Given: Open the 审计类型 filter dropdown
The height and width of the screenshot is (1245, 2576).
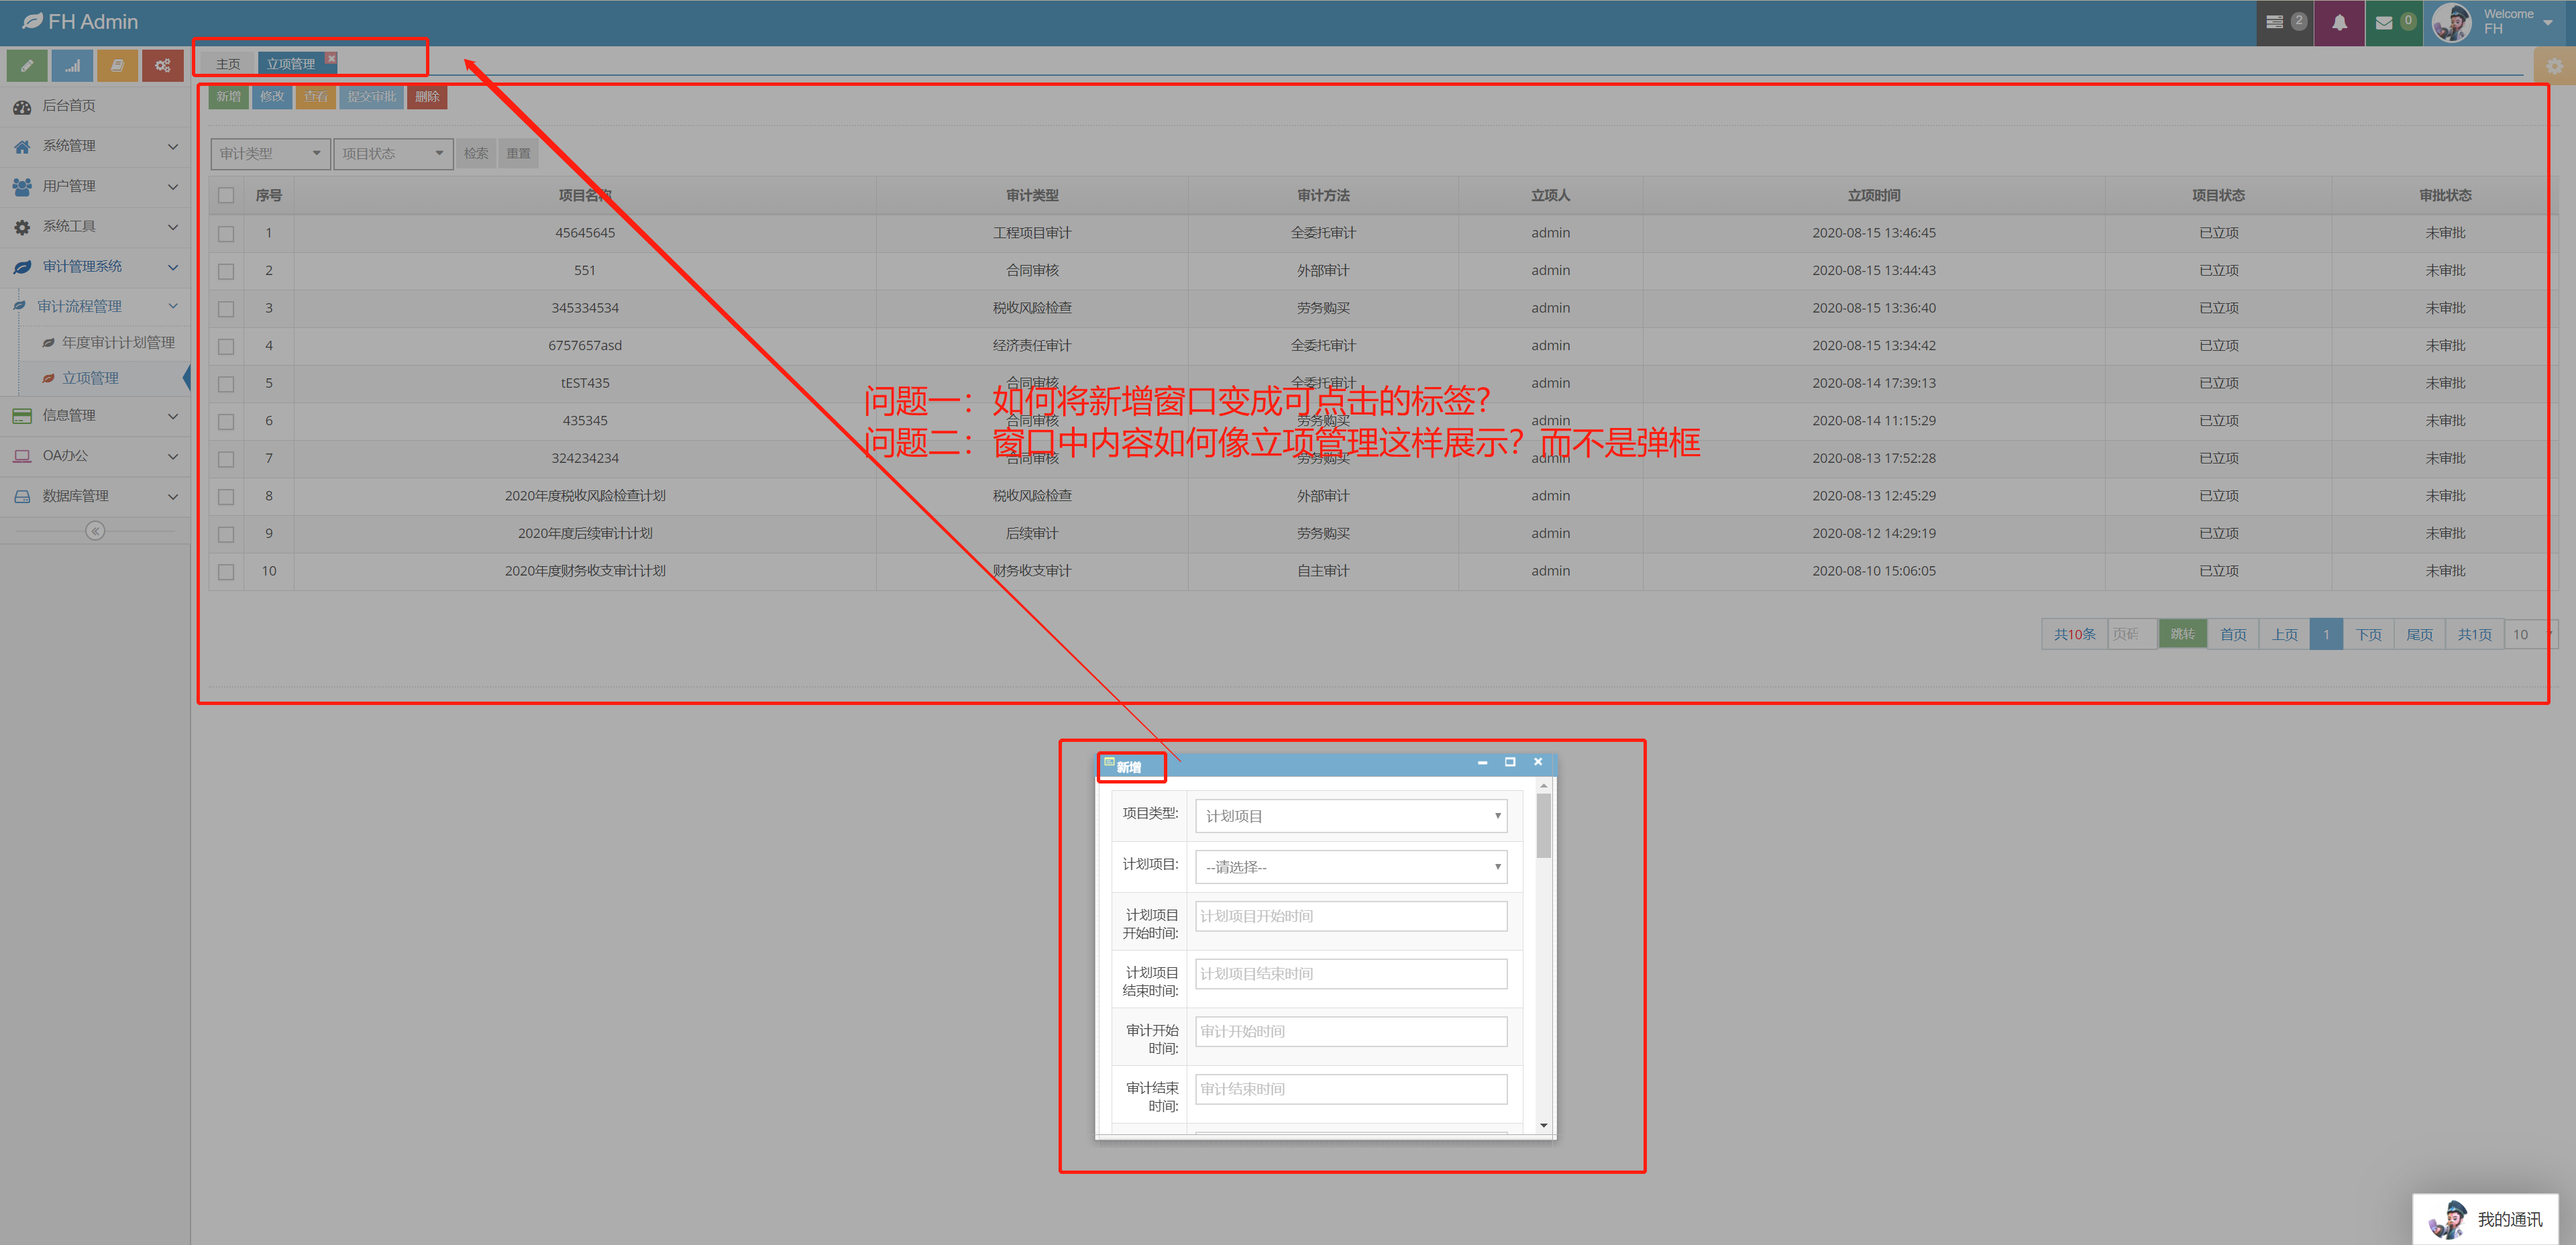Looking at the screenshot, I should point(270,153).
